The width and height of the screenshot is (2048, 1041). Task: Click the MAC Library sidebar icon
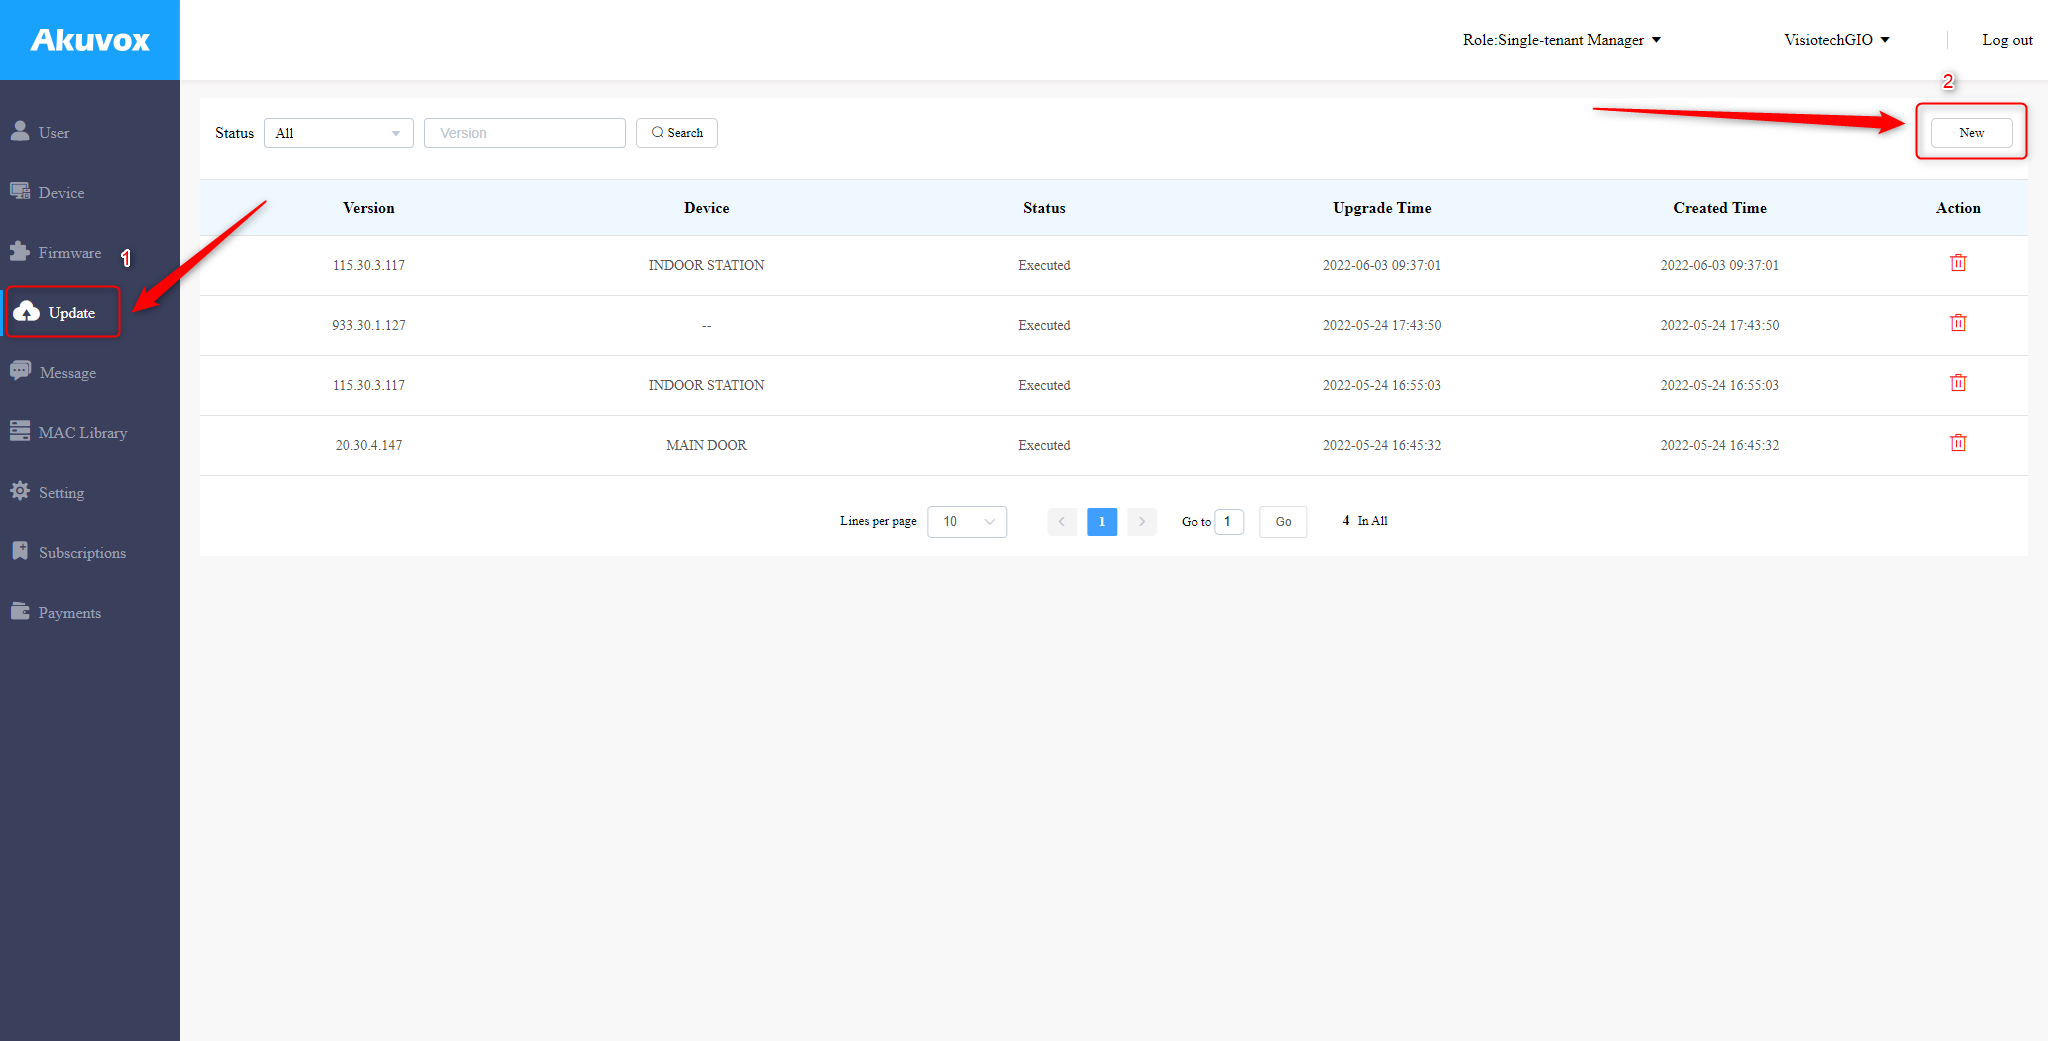[21, 430]
